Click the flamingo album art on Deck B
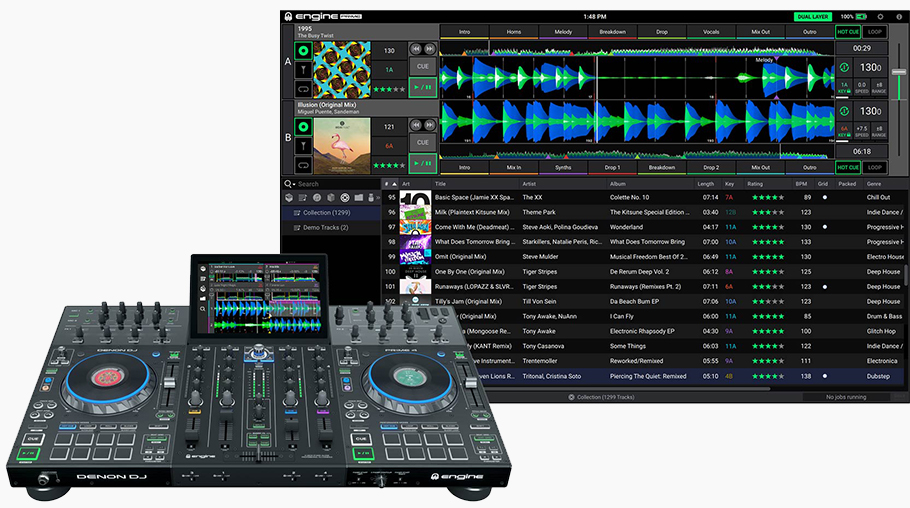910x508 pixels. 342,146
